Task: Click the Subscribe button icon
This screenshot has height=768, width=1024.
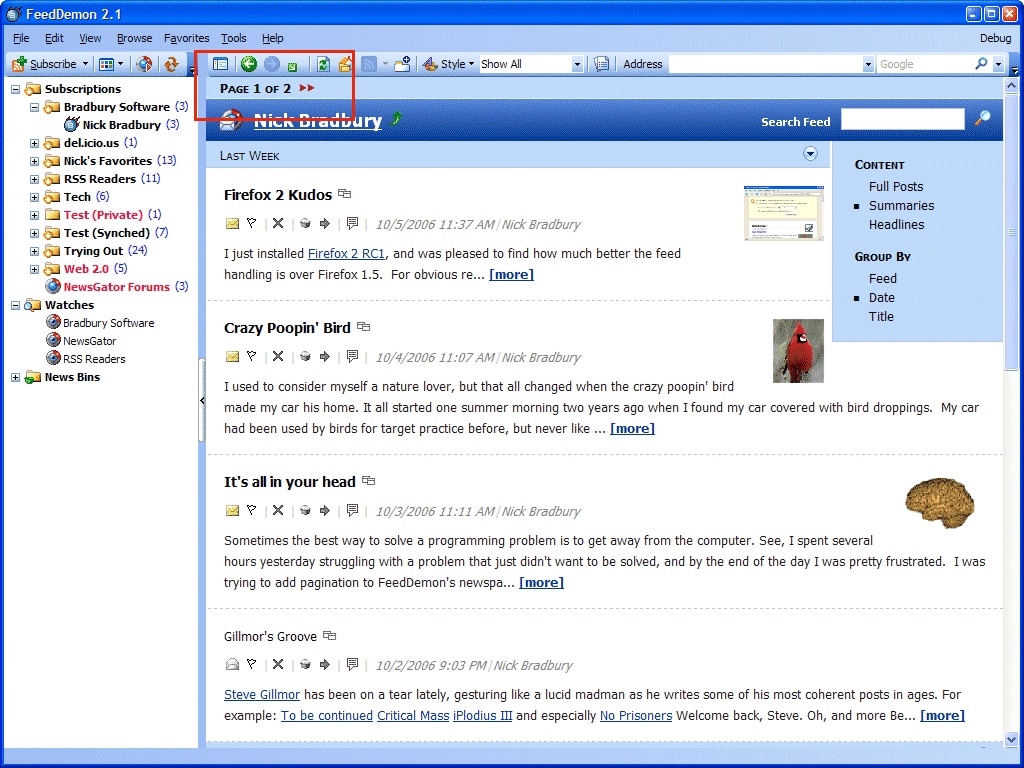Action: coord(20,64)
